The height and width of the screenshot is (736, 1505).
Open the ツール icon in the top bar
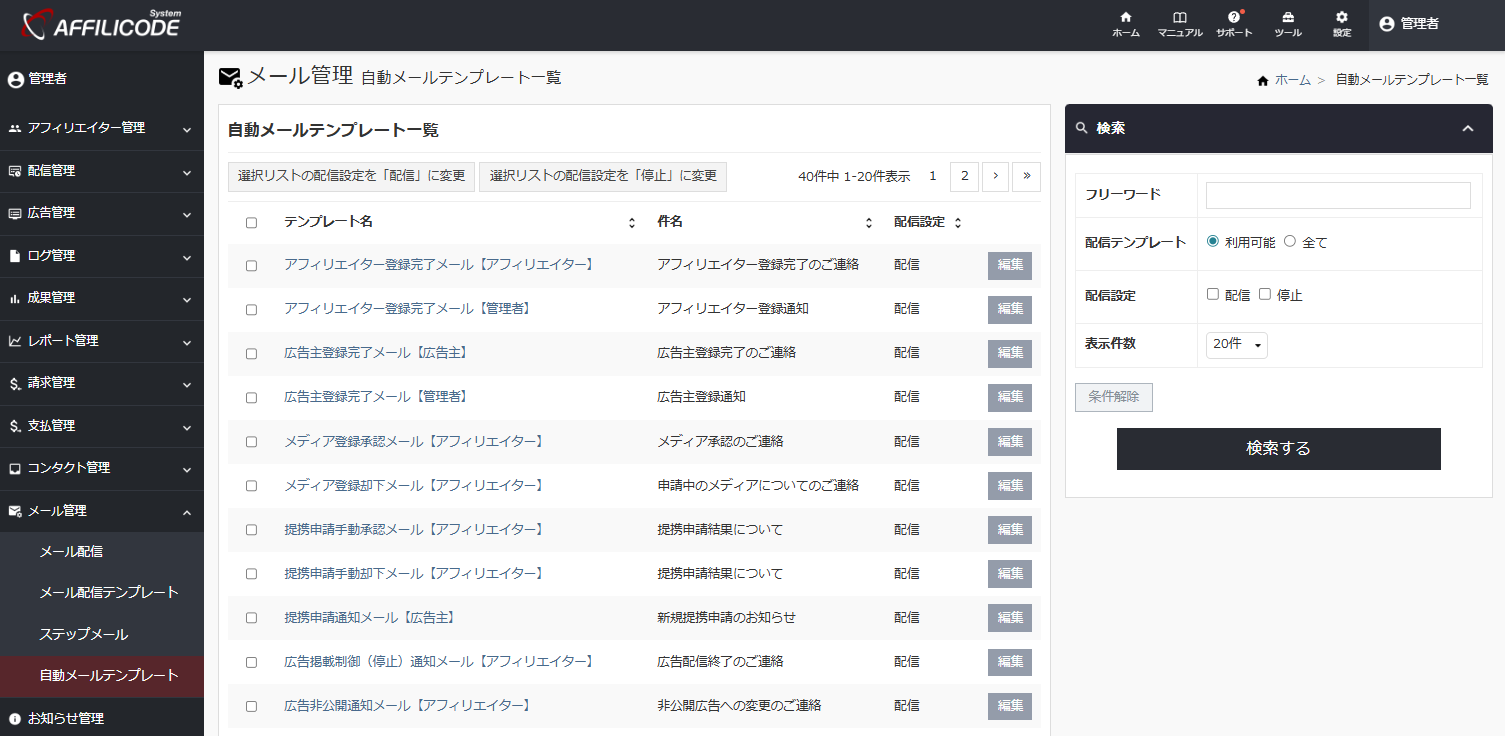click(1287, 24)
